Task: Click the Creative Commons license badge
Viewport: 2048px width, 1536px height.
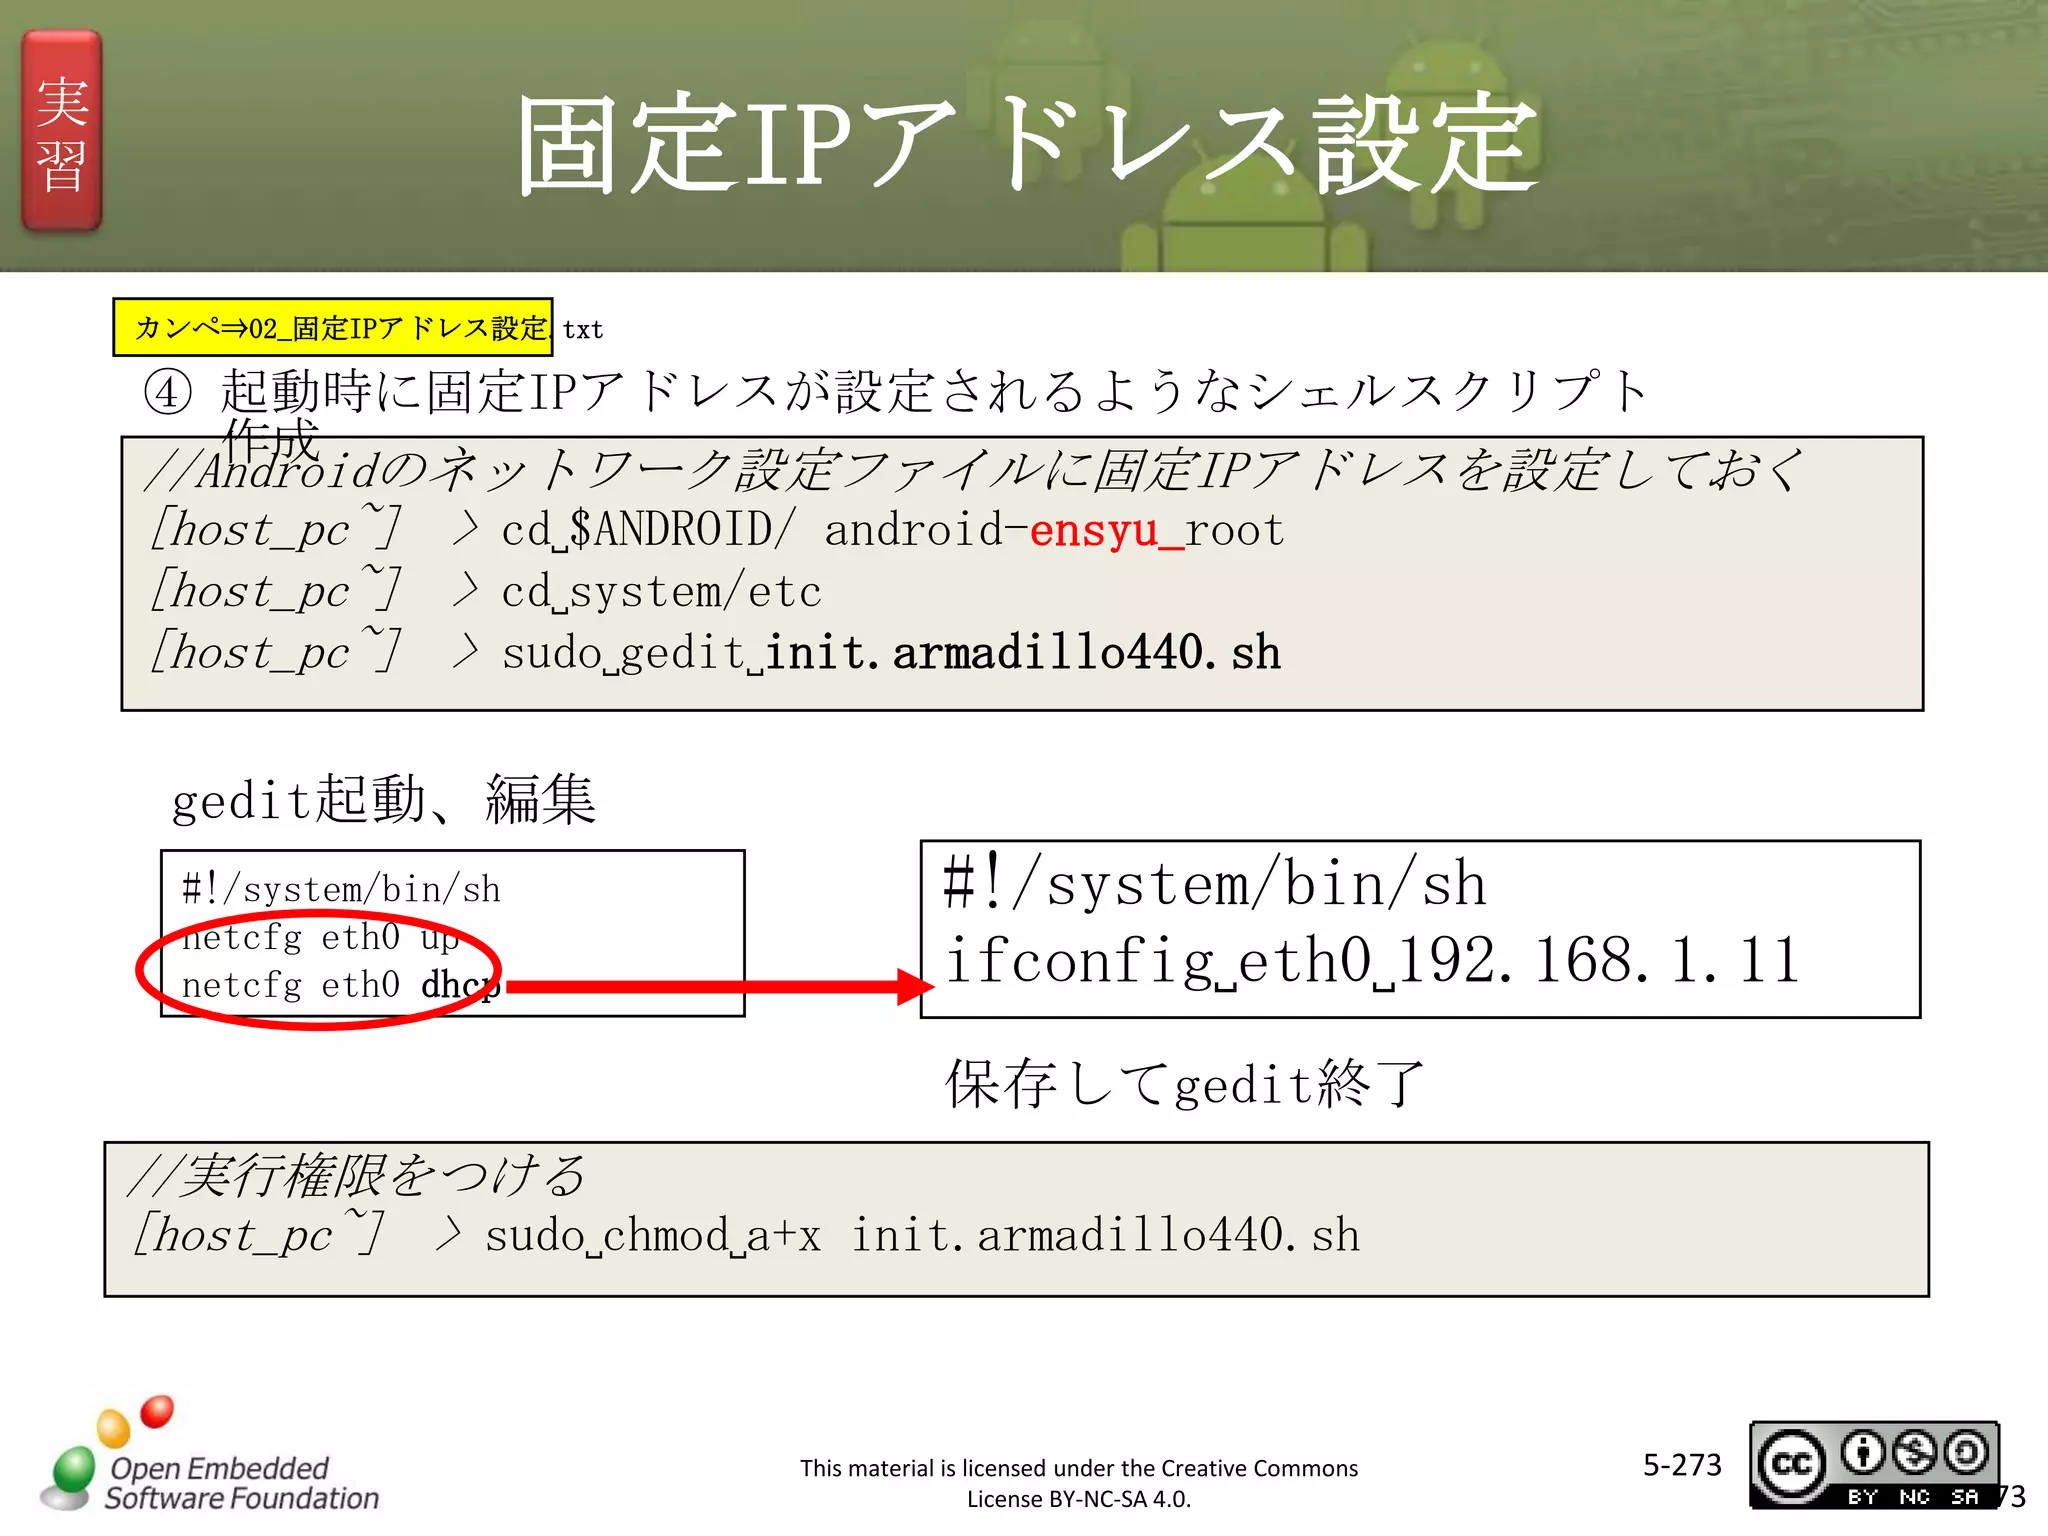Action: click(x=1874, y=1464)
